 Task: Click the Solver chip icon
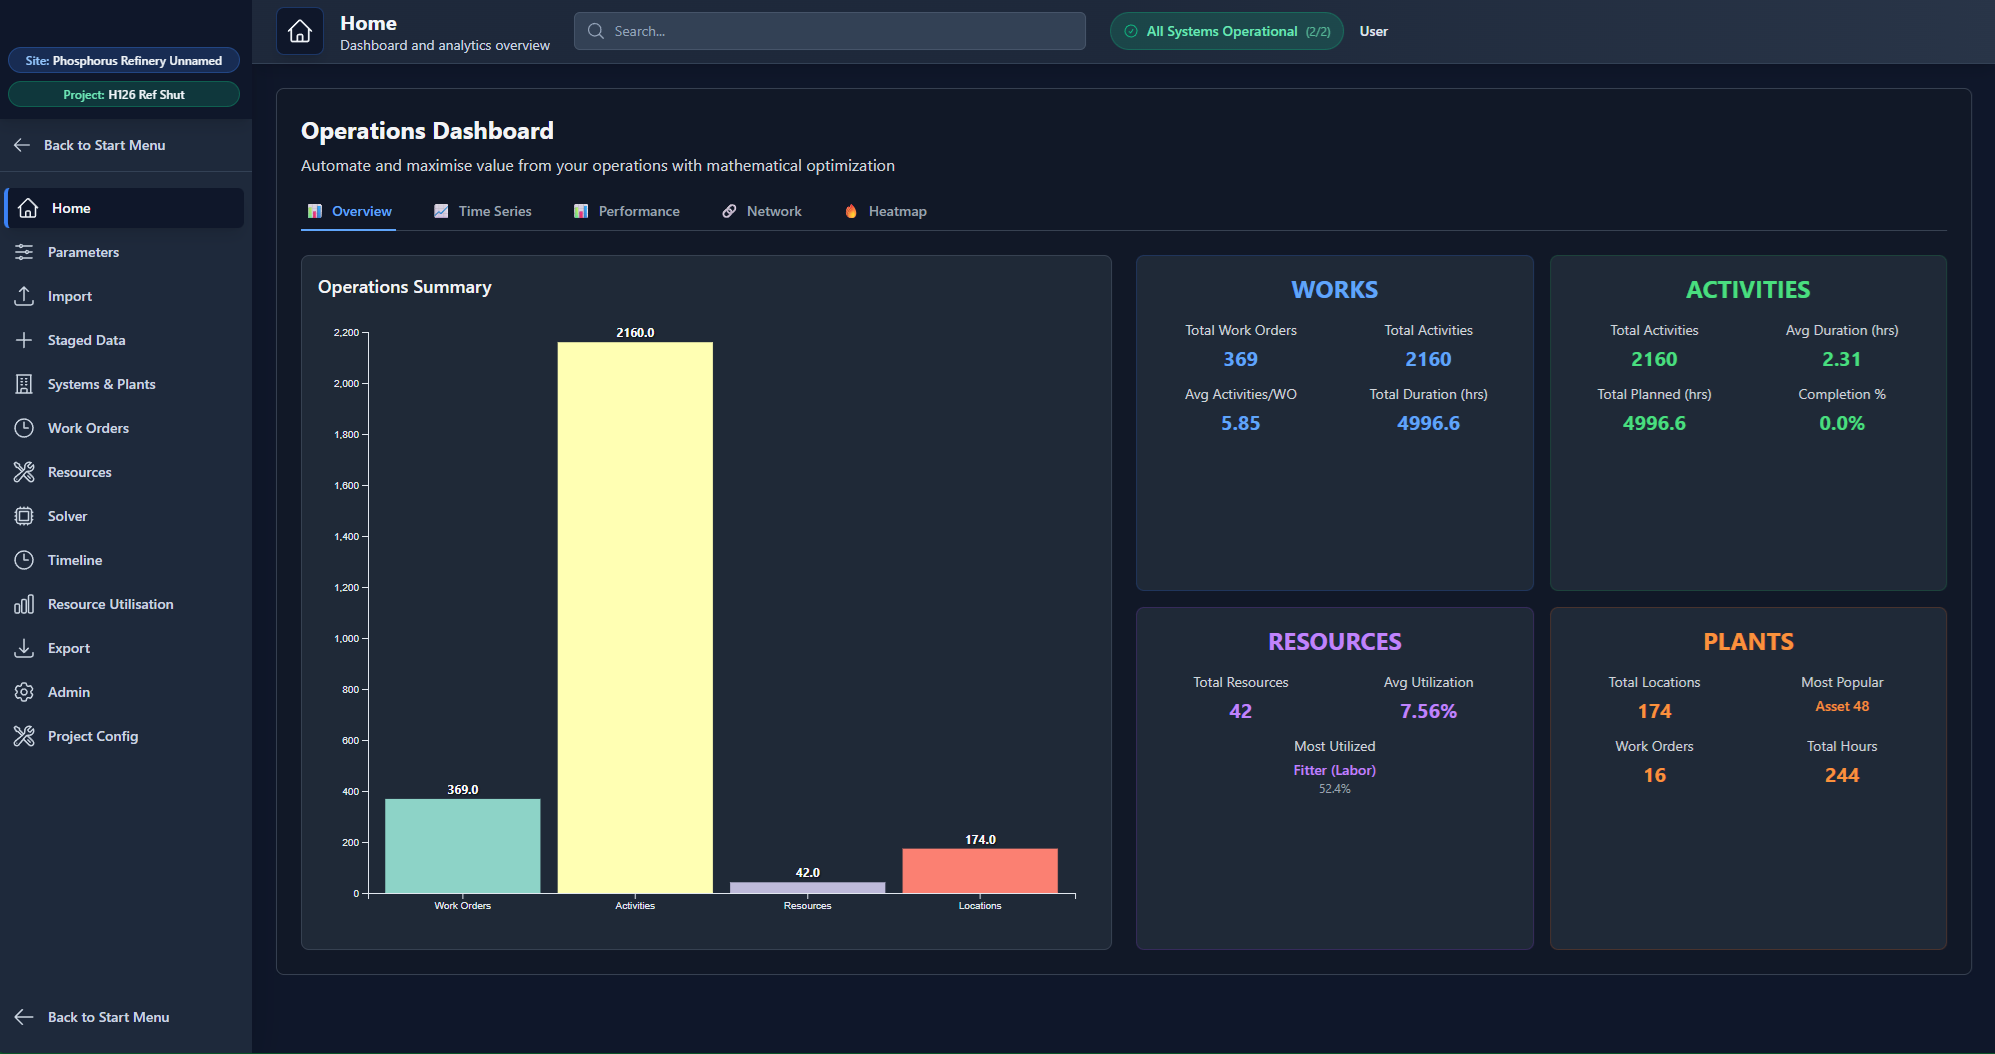pyautogui.click(x=24, y=516)
